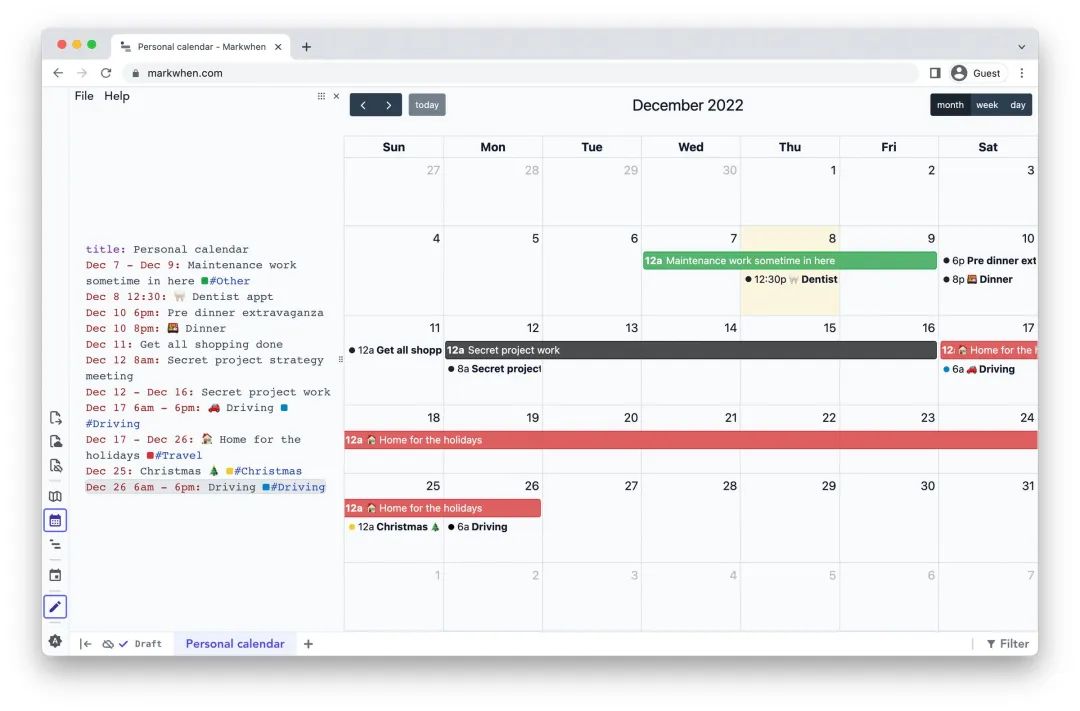
Task: Click the jump-to-today calendar sidebar icon
Action: click(55, 575)
